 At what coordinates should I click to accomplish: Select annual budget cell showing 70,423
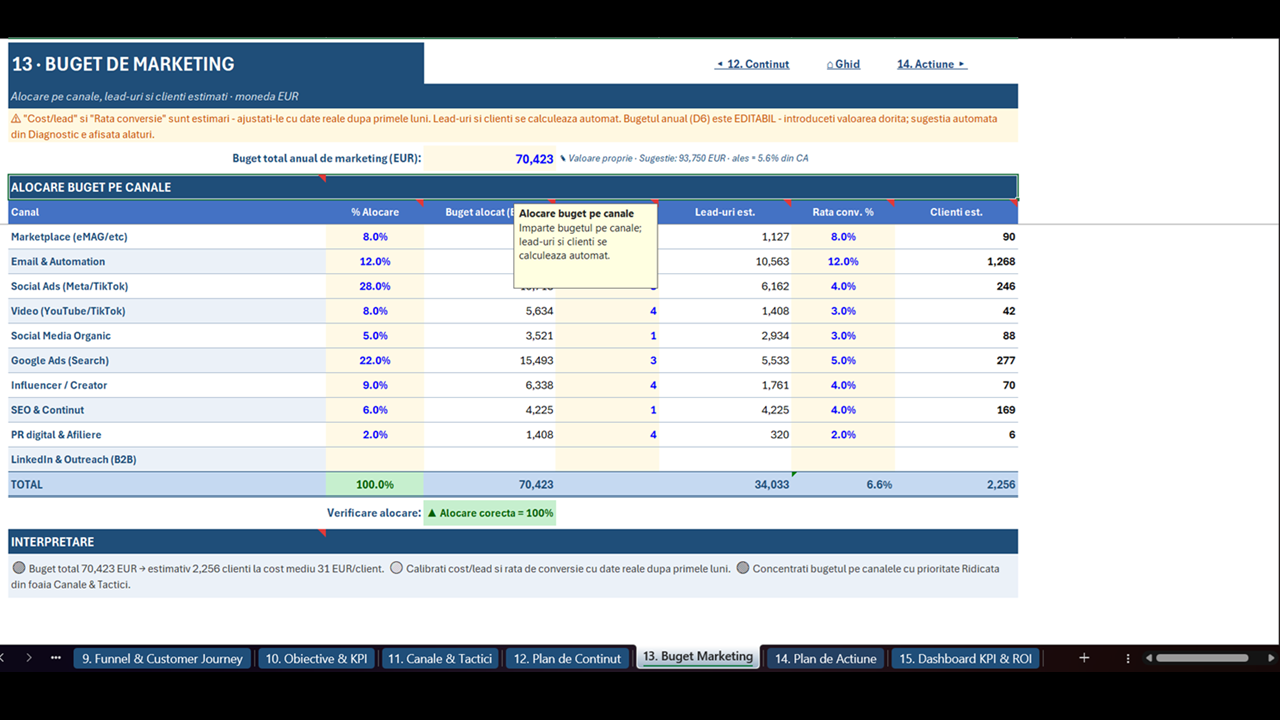click(490, 159)
